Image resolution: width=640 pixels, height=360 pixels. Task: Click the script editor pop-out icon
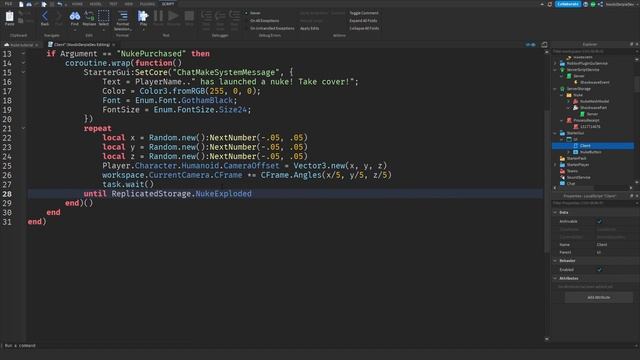point(544,44)
